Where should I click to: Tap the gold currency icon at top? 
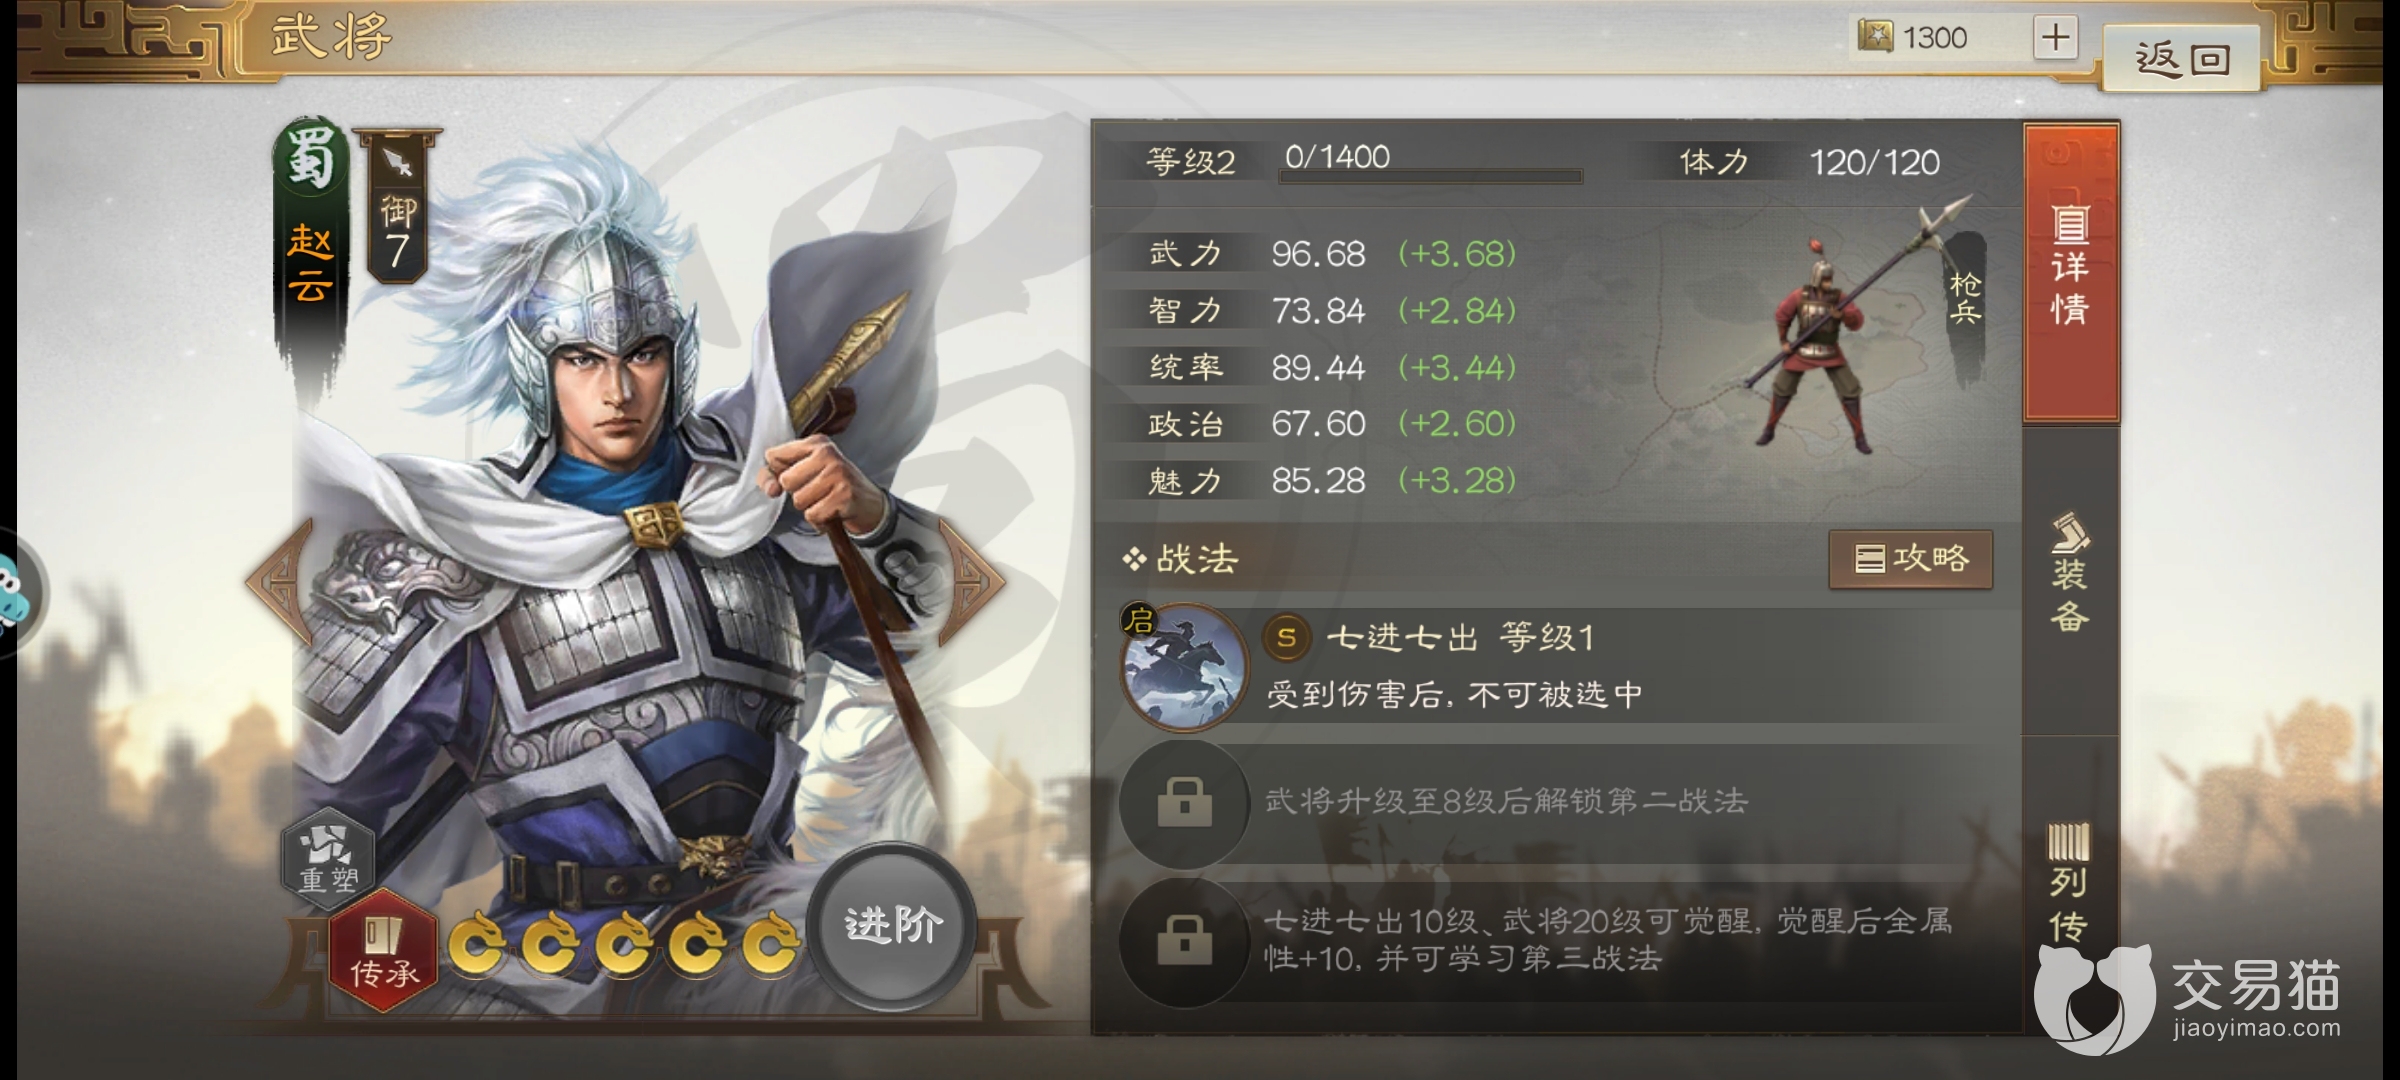[1875, 37]
